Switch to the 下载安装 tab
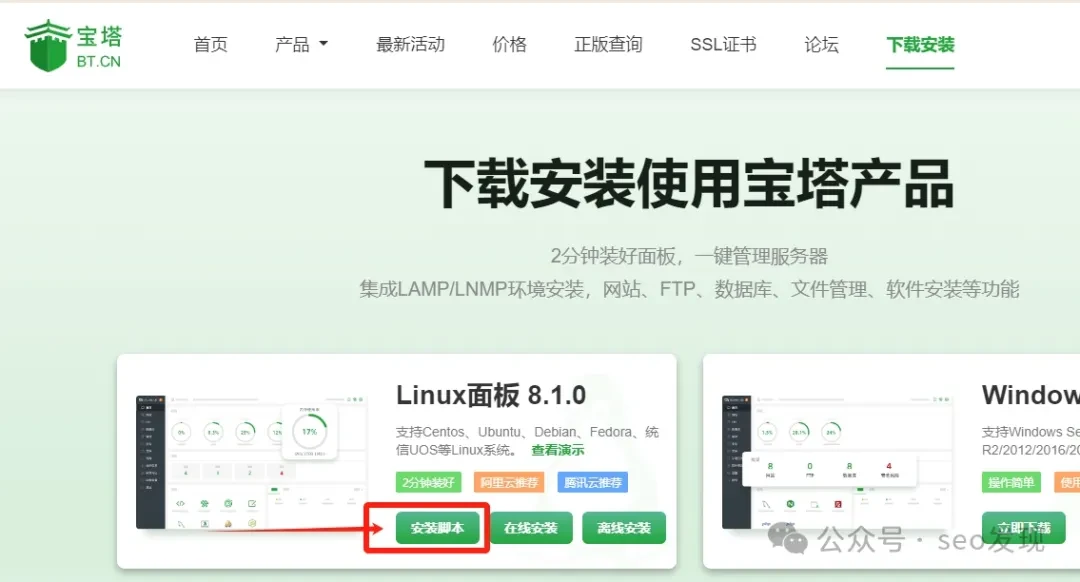Viewport: 1080px width, 582px height. pos(920,45)
